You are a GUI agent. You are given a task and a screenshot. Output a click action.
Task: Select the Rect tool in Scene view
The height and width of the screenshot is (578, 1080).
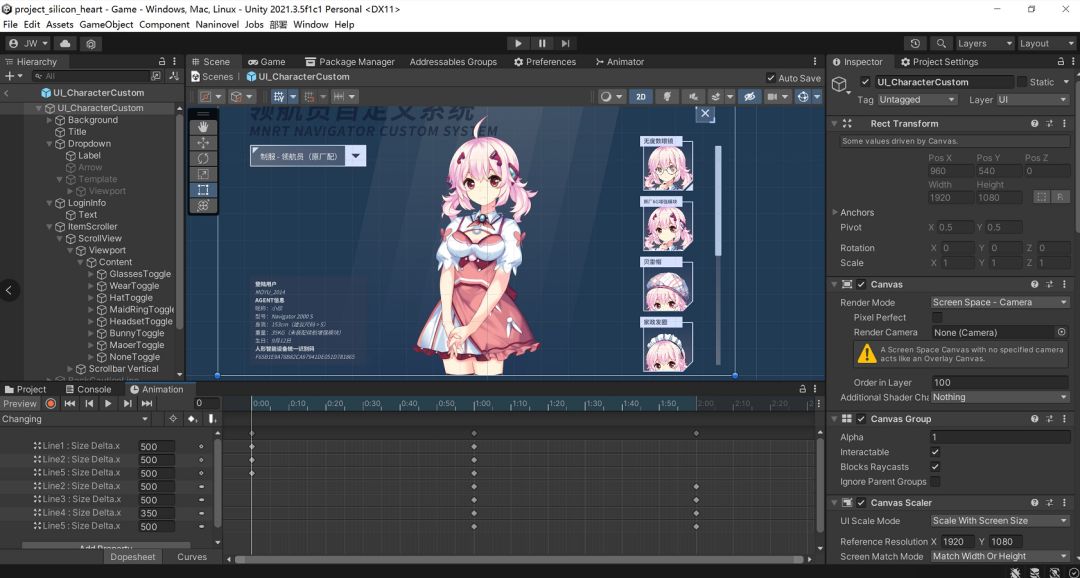[x=203, y=190]
